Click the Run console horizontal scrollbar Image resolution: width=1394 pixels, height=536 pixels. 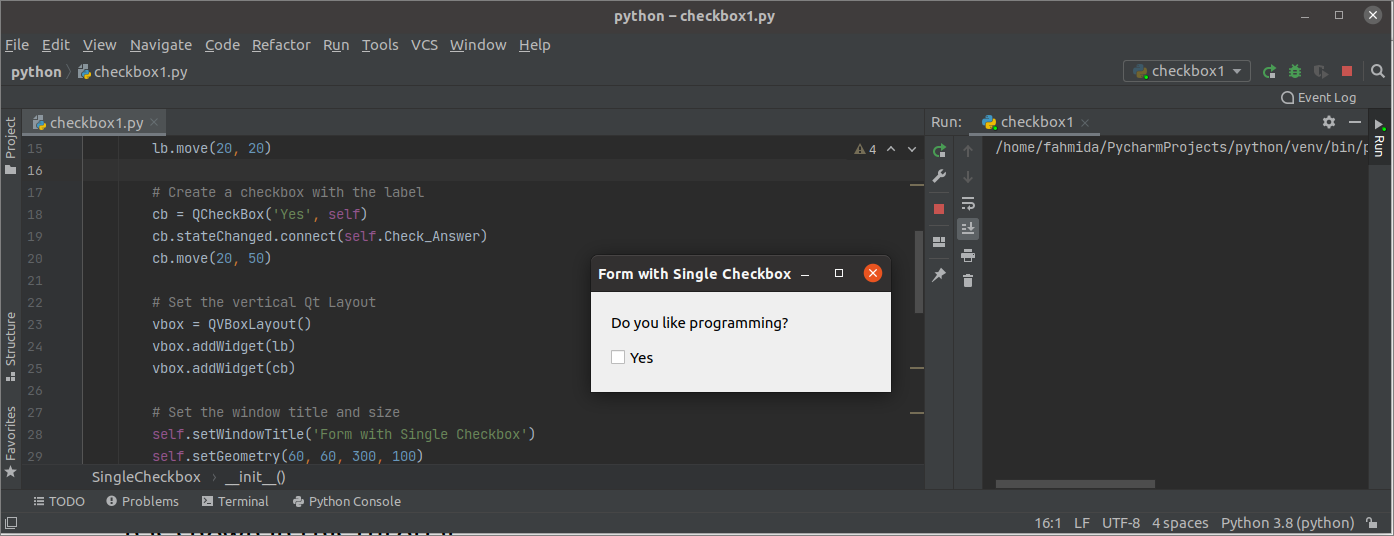point(1075,484)
